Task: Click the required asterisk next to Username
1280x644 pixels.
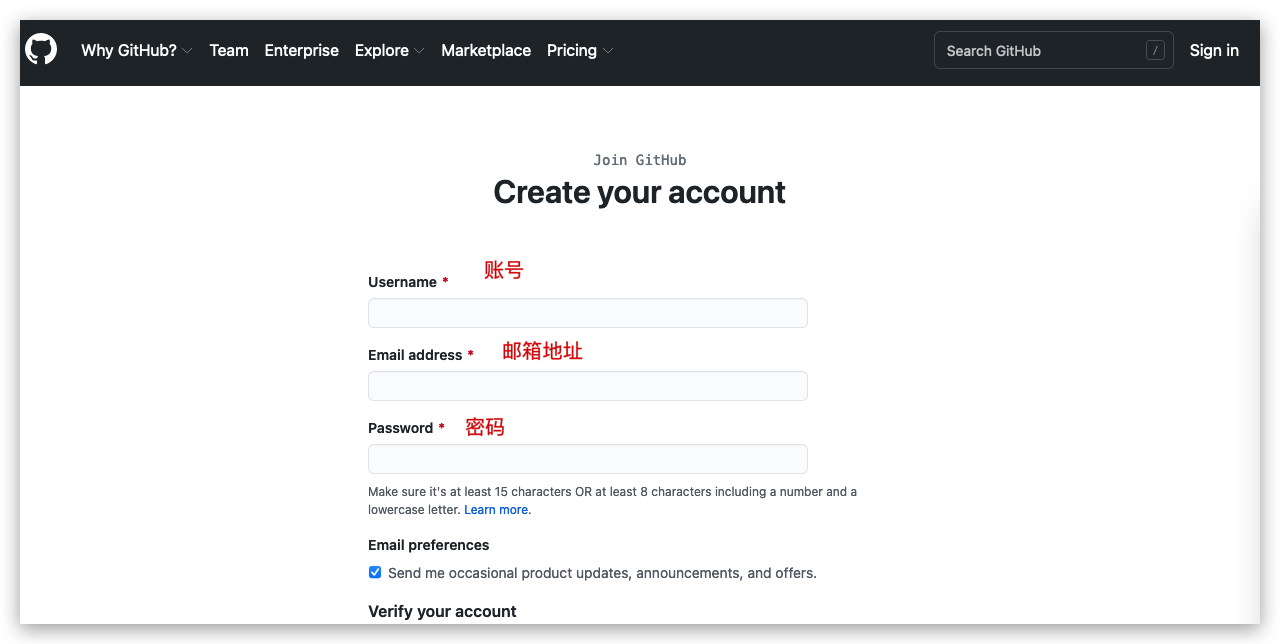Action: (x=446, y=281)
